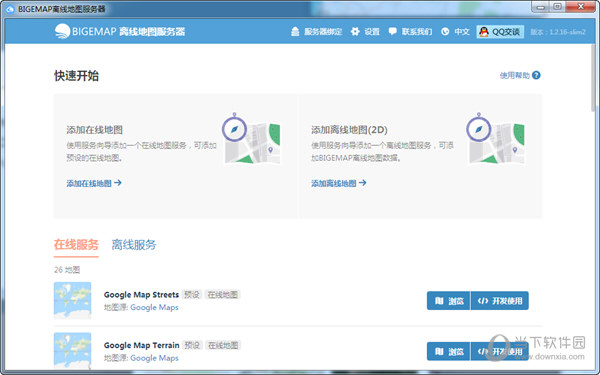Screen dimensions: 600x375
Task: Click 预设 tag on Google Map Terrain
Action: point(192,345)
